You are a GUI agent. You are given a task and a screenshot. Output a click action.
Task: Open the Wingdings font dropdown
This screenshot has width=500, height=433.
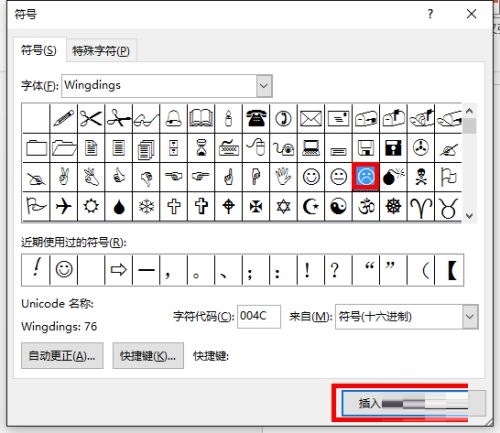pyautogui.click(x=264, y=86)
